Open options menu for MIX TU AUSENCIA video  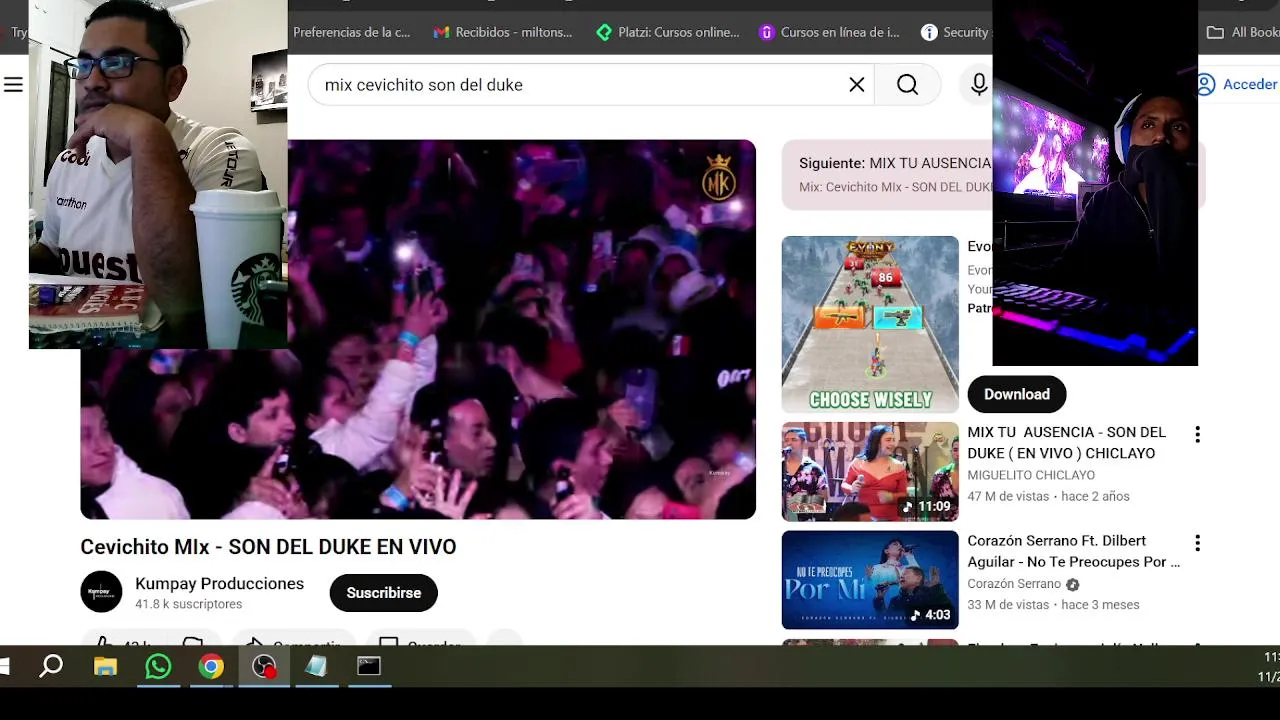1197,434
